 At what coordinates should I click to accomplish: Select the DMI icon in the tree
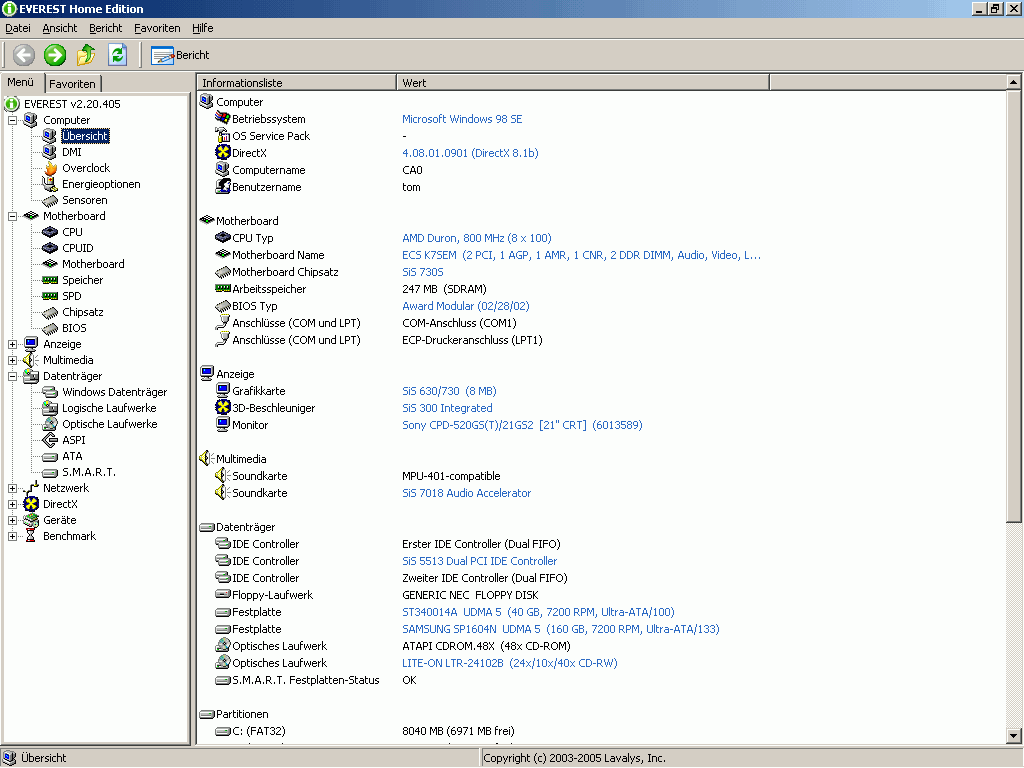pos(50,152)
